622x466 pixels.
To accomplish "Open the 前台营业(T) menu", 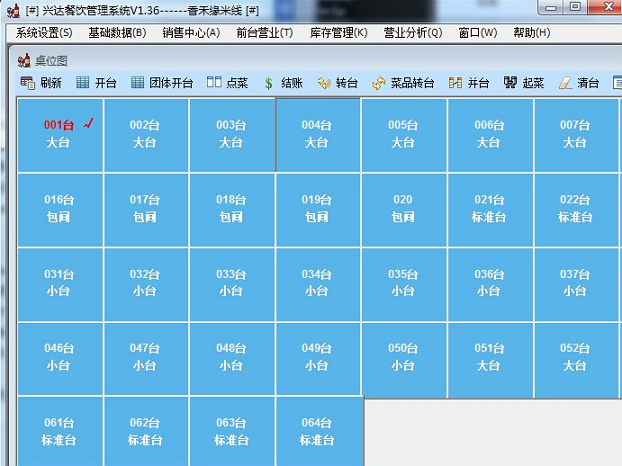I will [265, 33].
